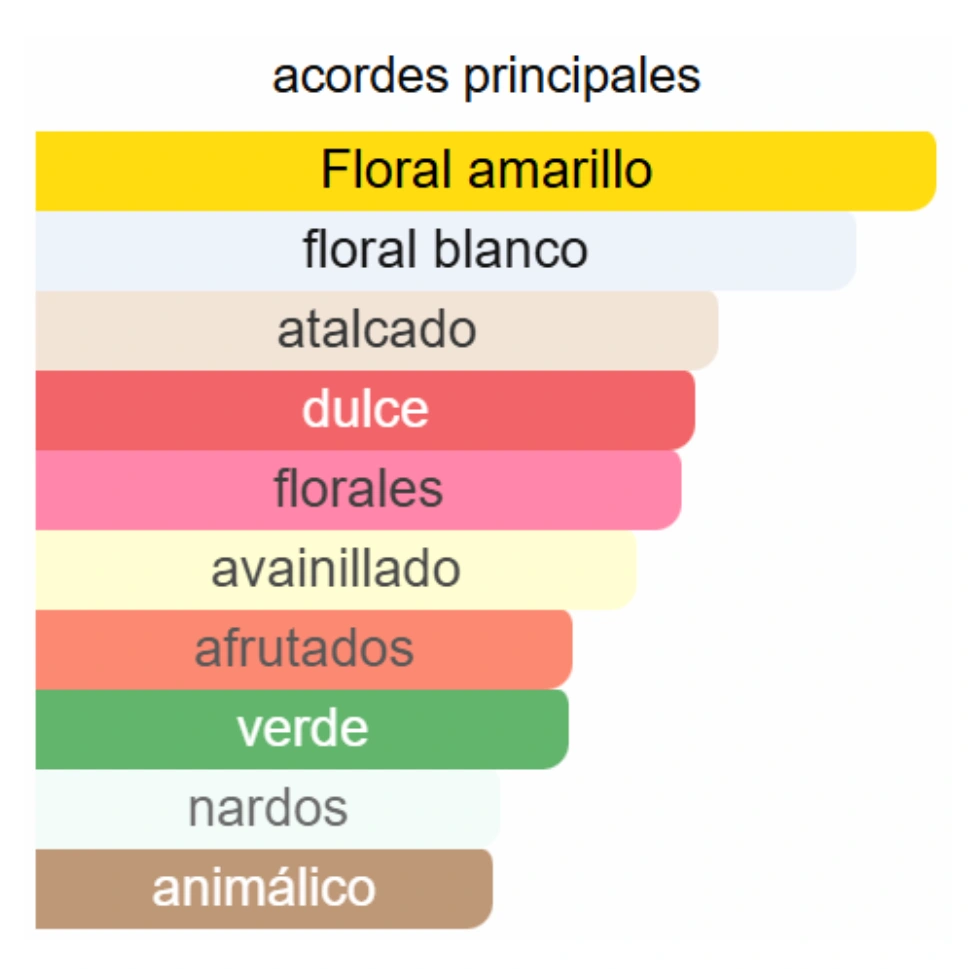Screen dimensions: 969x969
Task: Click the 'floral blanco' text label
Action: [446, 248]
